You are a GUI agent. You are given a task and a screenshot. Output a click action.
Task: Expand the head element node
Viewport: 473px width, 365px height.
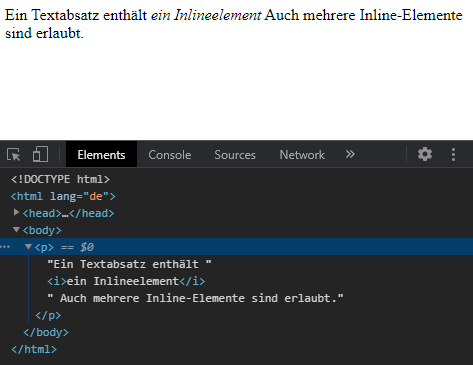[x=16, y=212]
